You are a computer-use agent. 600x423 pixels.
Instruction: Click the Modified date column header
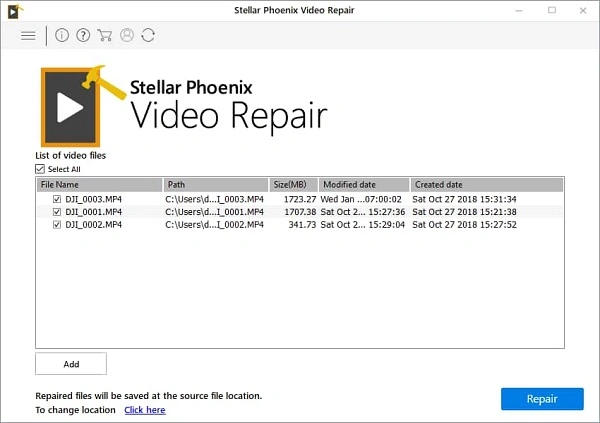(364, 185)
